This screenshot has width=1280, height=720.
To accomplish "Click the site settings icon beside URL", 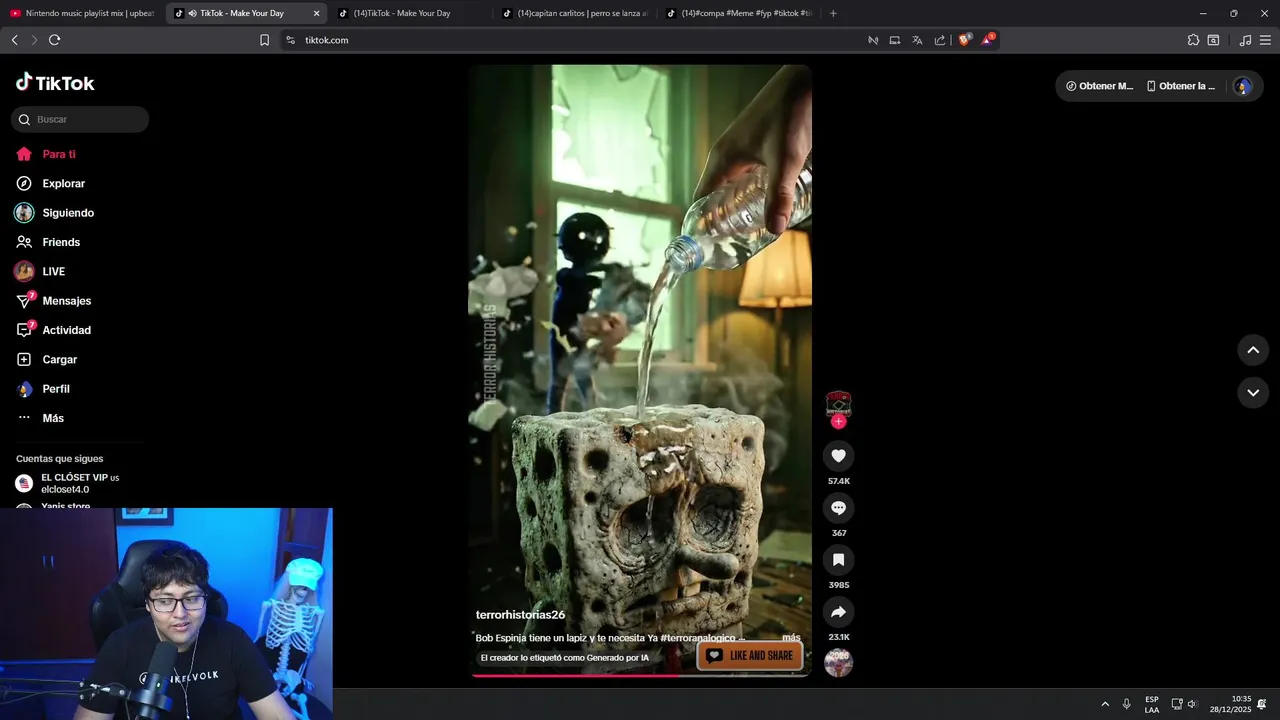I will click(x=290, y=40).
